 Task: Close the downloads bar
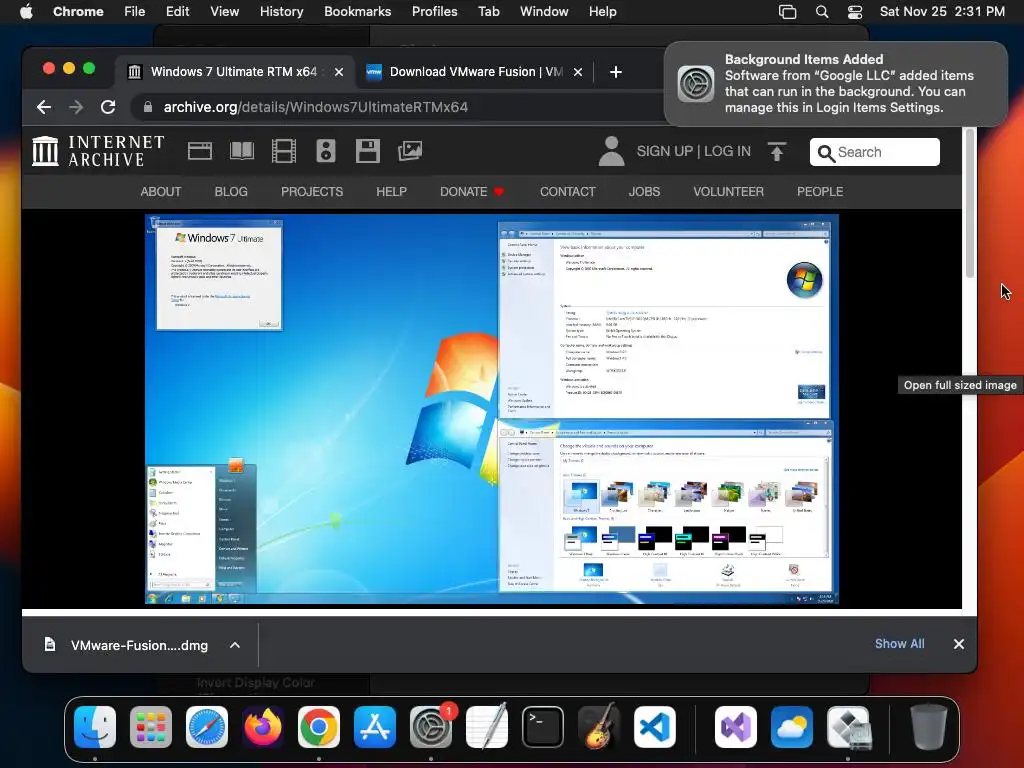[959, 644]
